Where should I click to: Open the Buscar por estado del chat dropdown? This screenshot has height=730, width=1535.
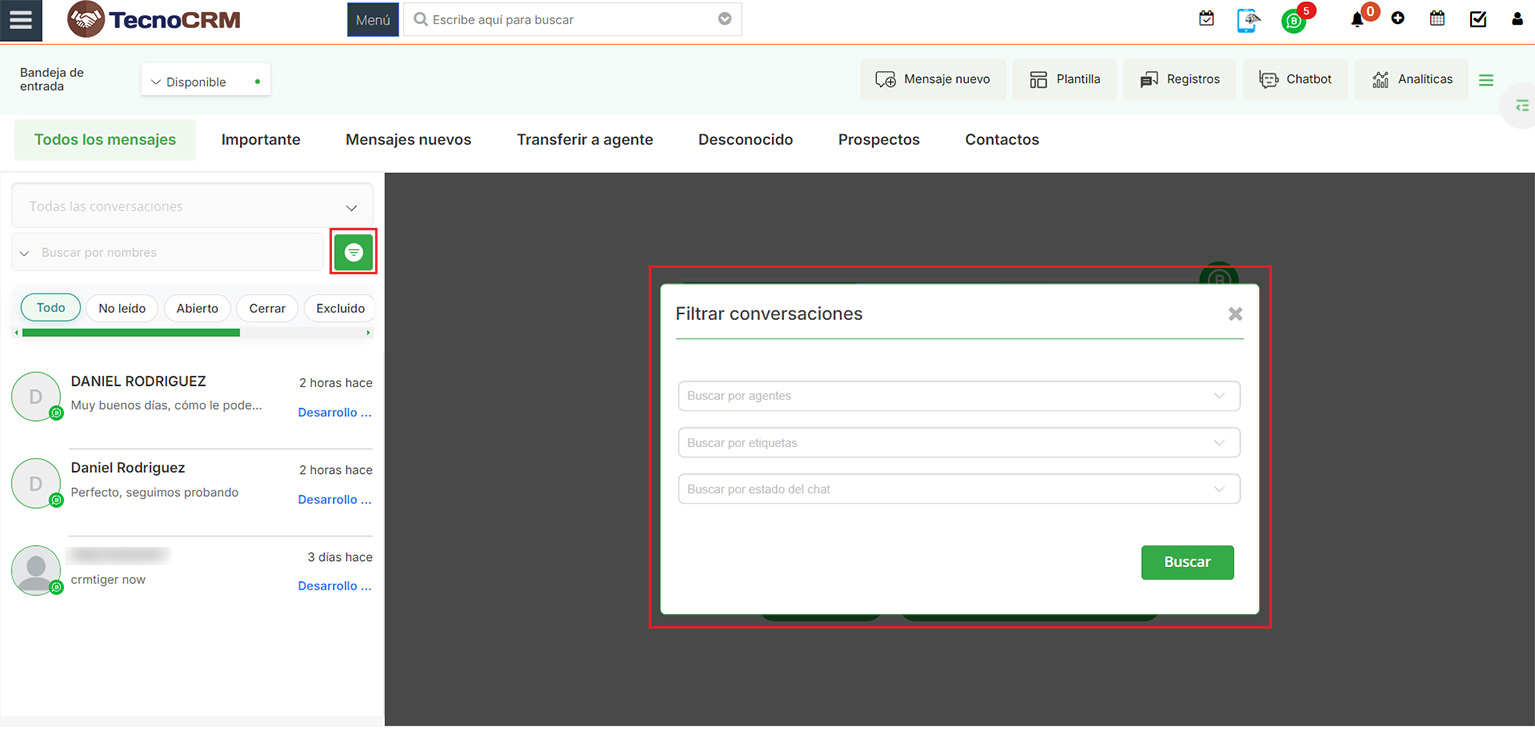958,490
